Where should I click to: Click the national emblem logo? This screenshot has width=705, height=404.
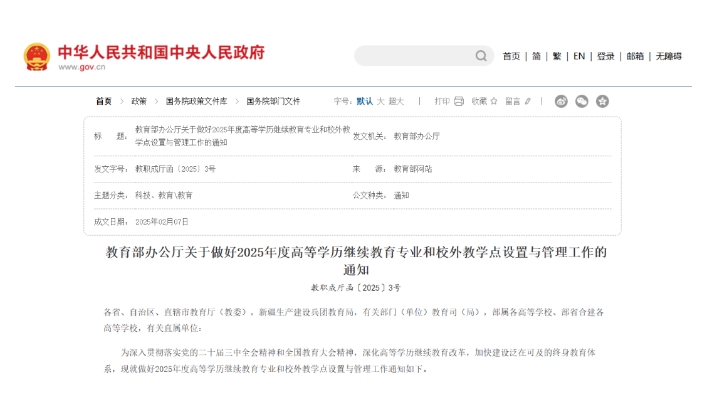point(37,57)
